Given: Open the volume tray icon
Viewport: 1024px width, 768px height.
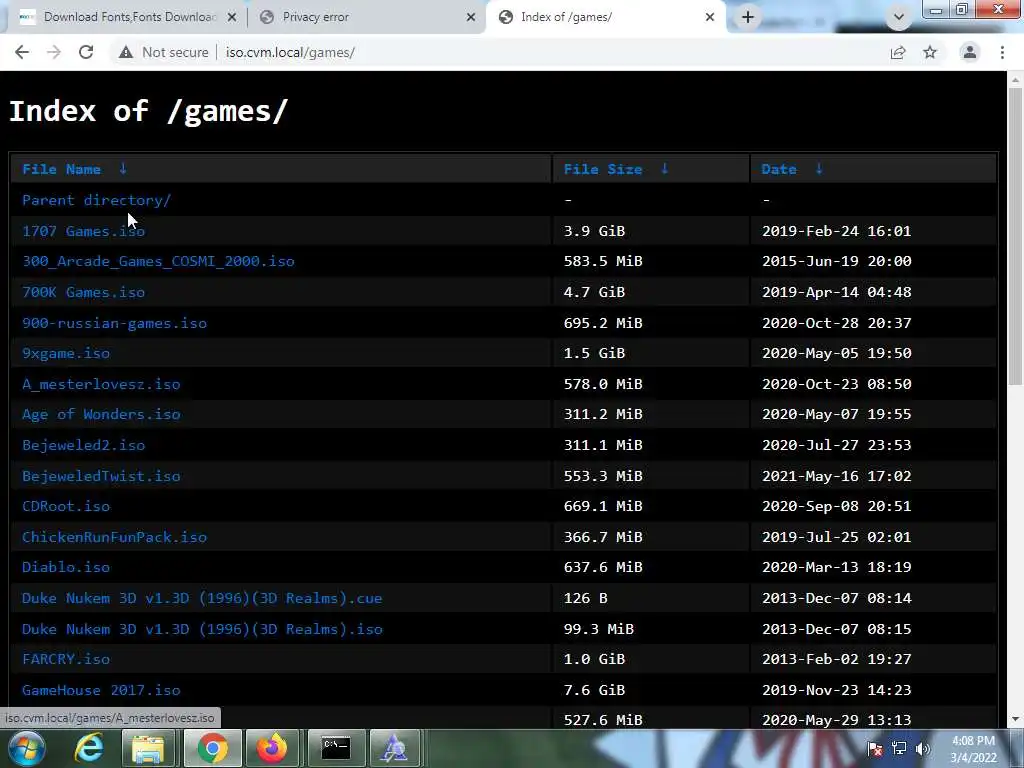Looking at the screenshot, I should (x=923, y=749).
